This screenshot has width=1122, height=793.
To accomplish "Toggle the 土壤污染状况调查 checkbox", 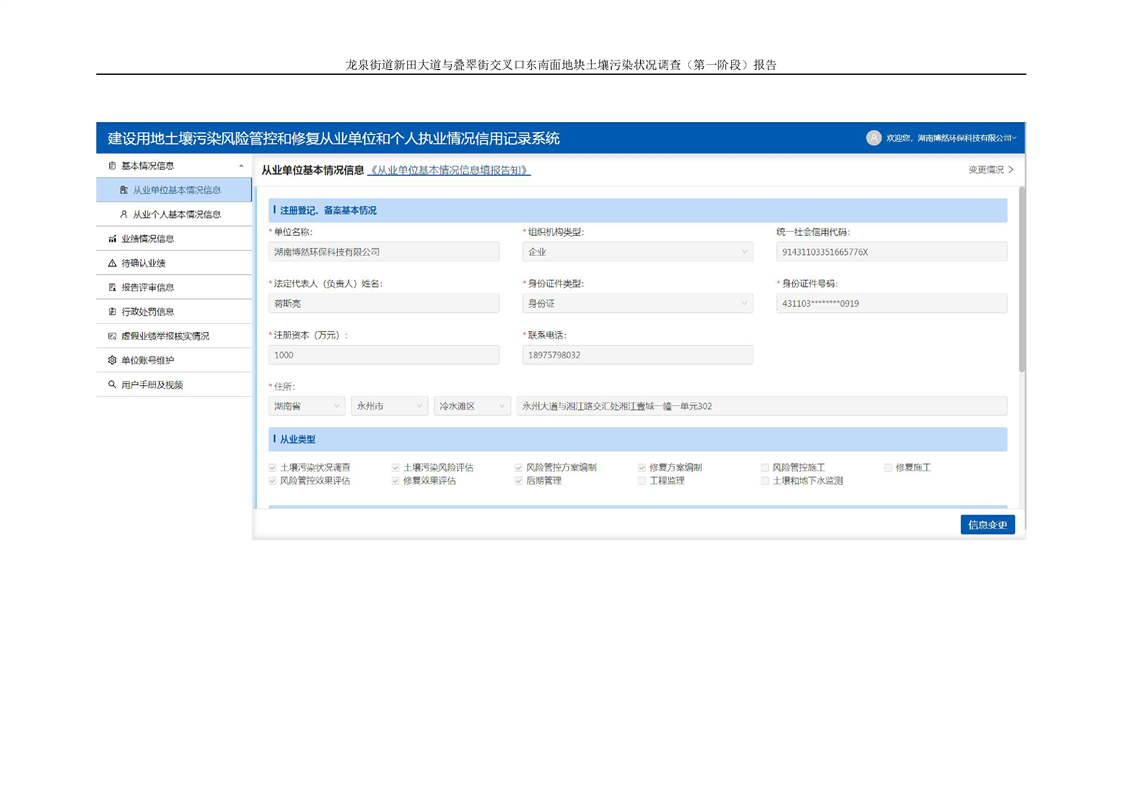I will [273, 468].
